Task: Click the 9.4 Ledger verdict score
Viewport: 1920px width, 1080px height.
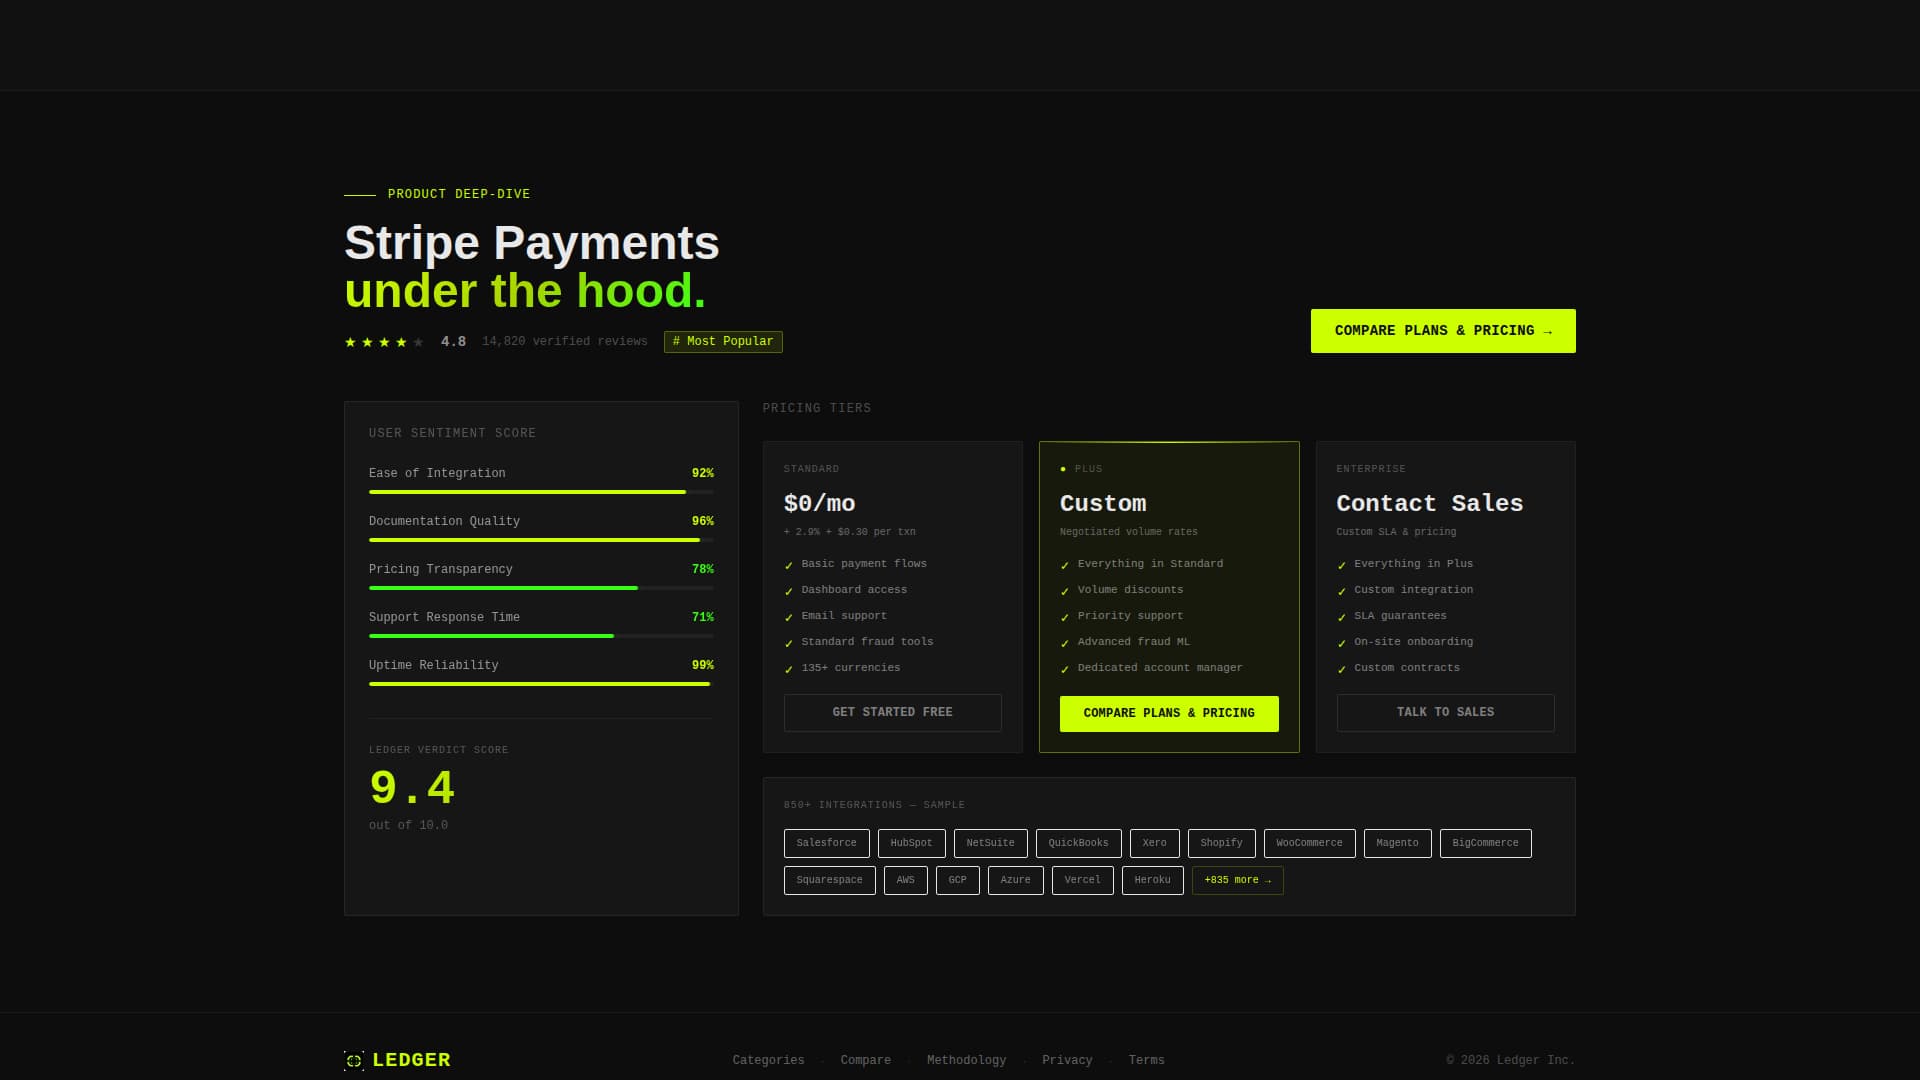Action: 412,788
